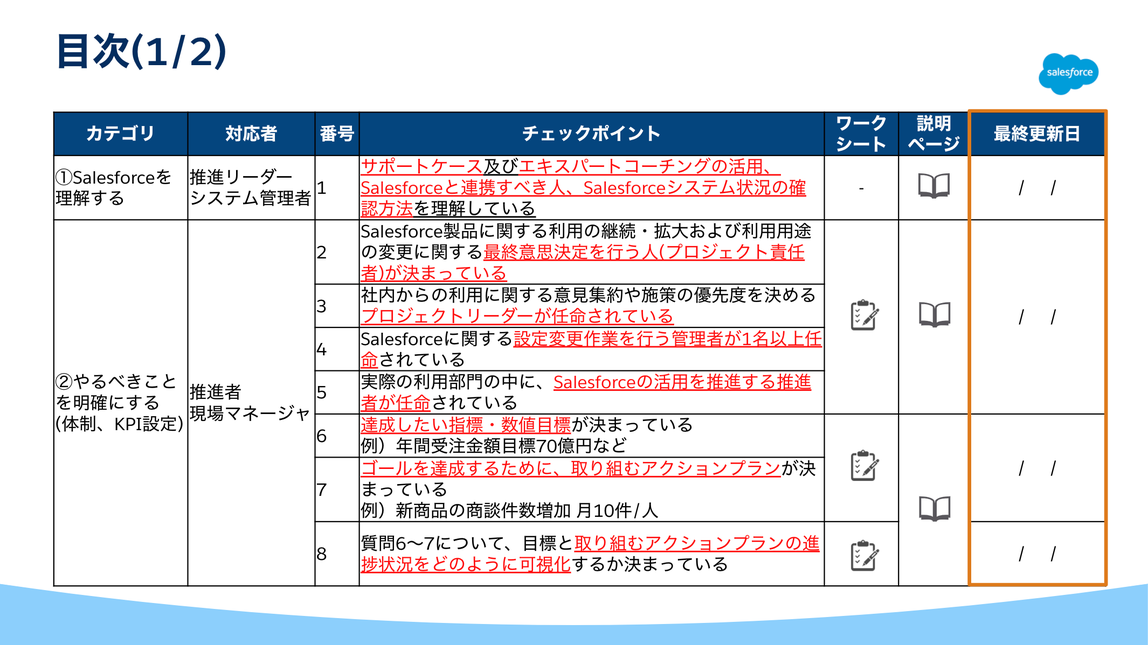1148x645 pixels.
Task: Click the 目次(1/2) slide title
Action: (141, 52)
